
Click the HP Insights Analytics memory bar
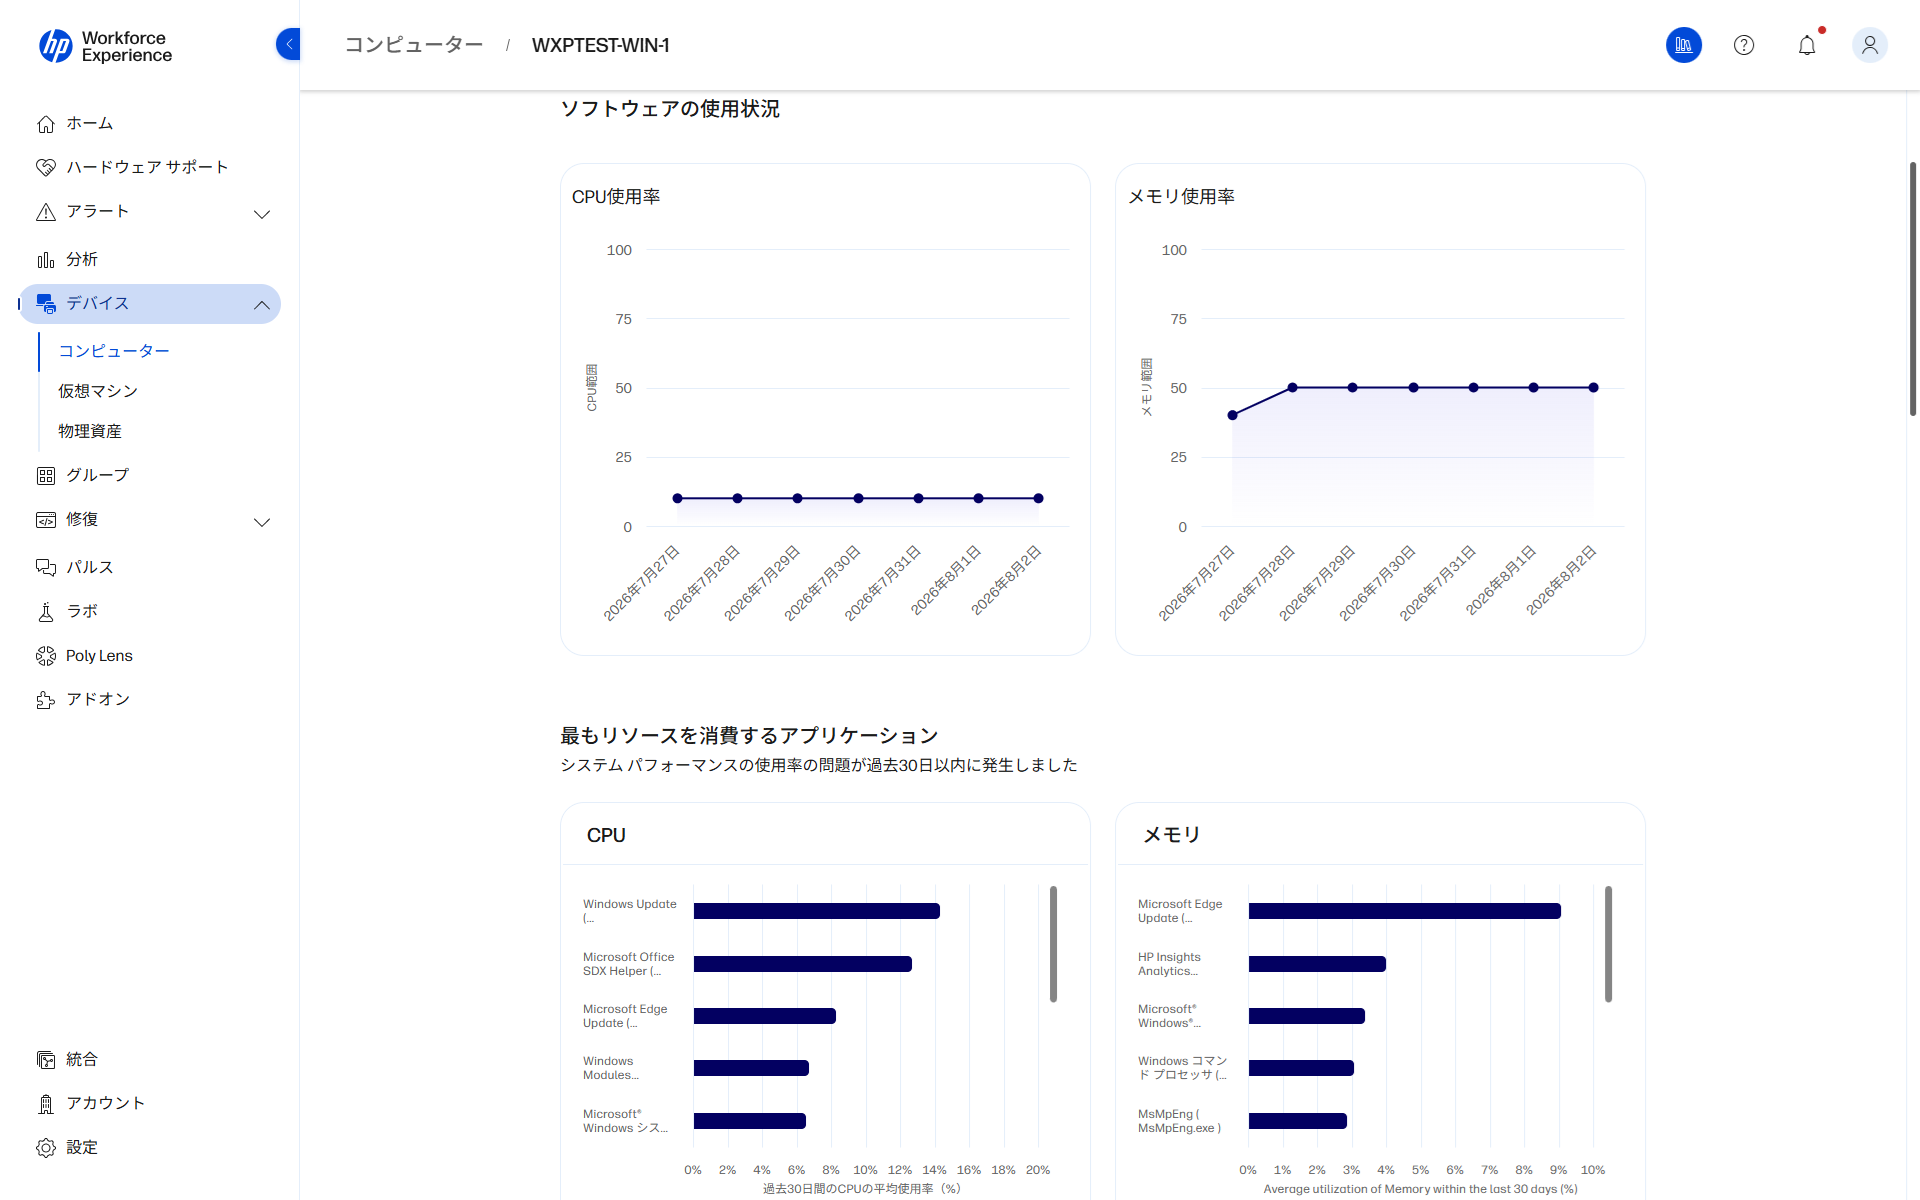pyautogui.click(x=1317, y=964)
